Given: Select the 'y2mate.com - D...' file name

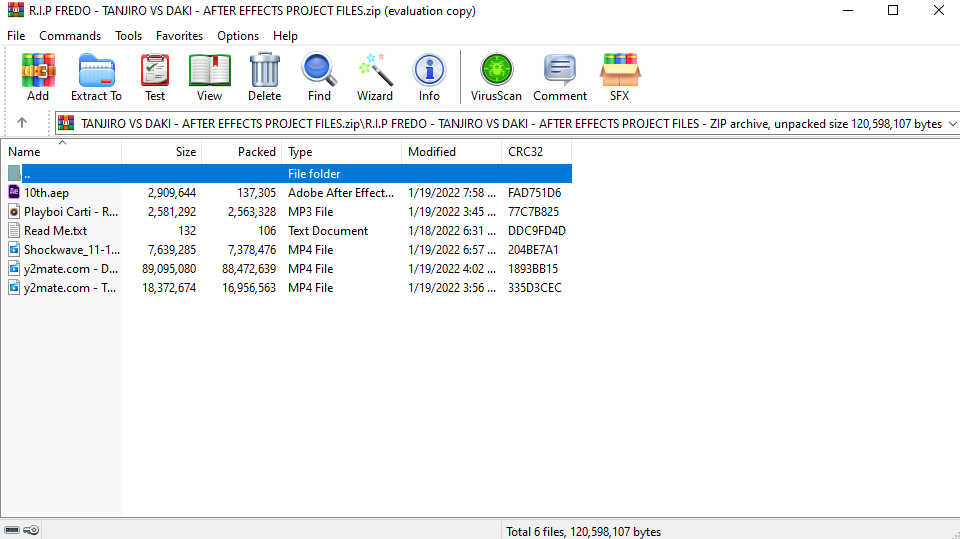Looking at the screenshot, I should [x=71, y=268].
